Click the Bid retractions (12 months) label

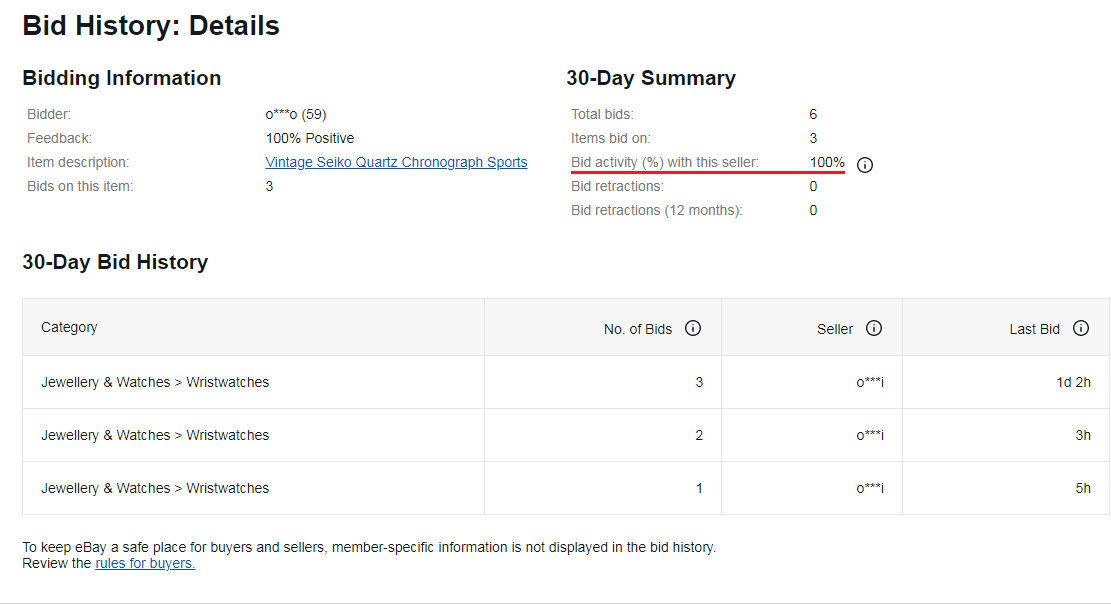click(656, 210)
